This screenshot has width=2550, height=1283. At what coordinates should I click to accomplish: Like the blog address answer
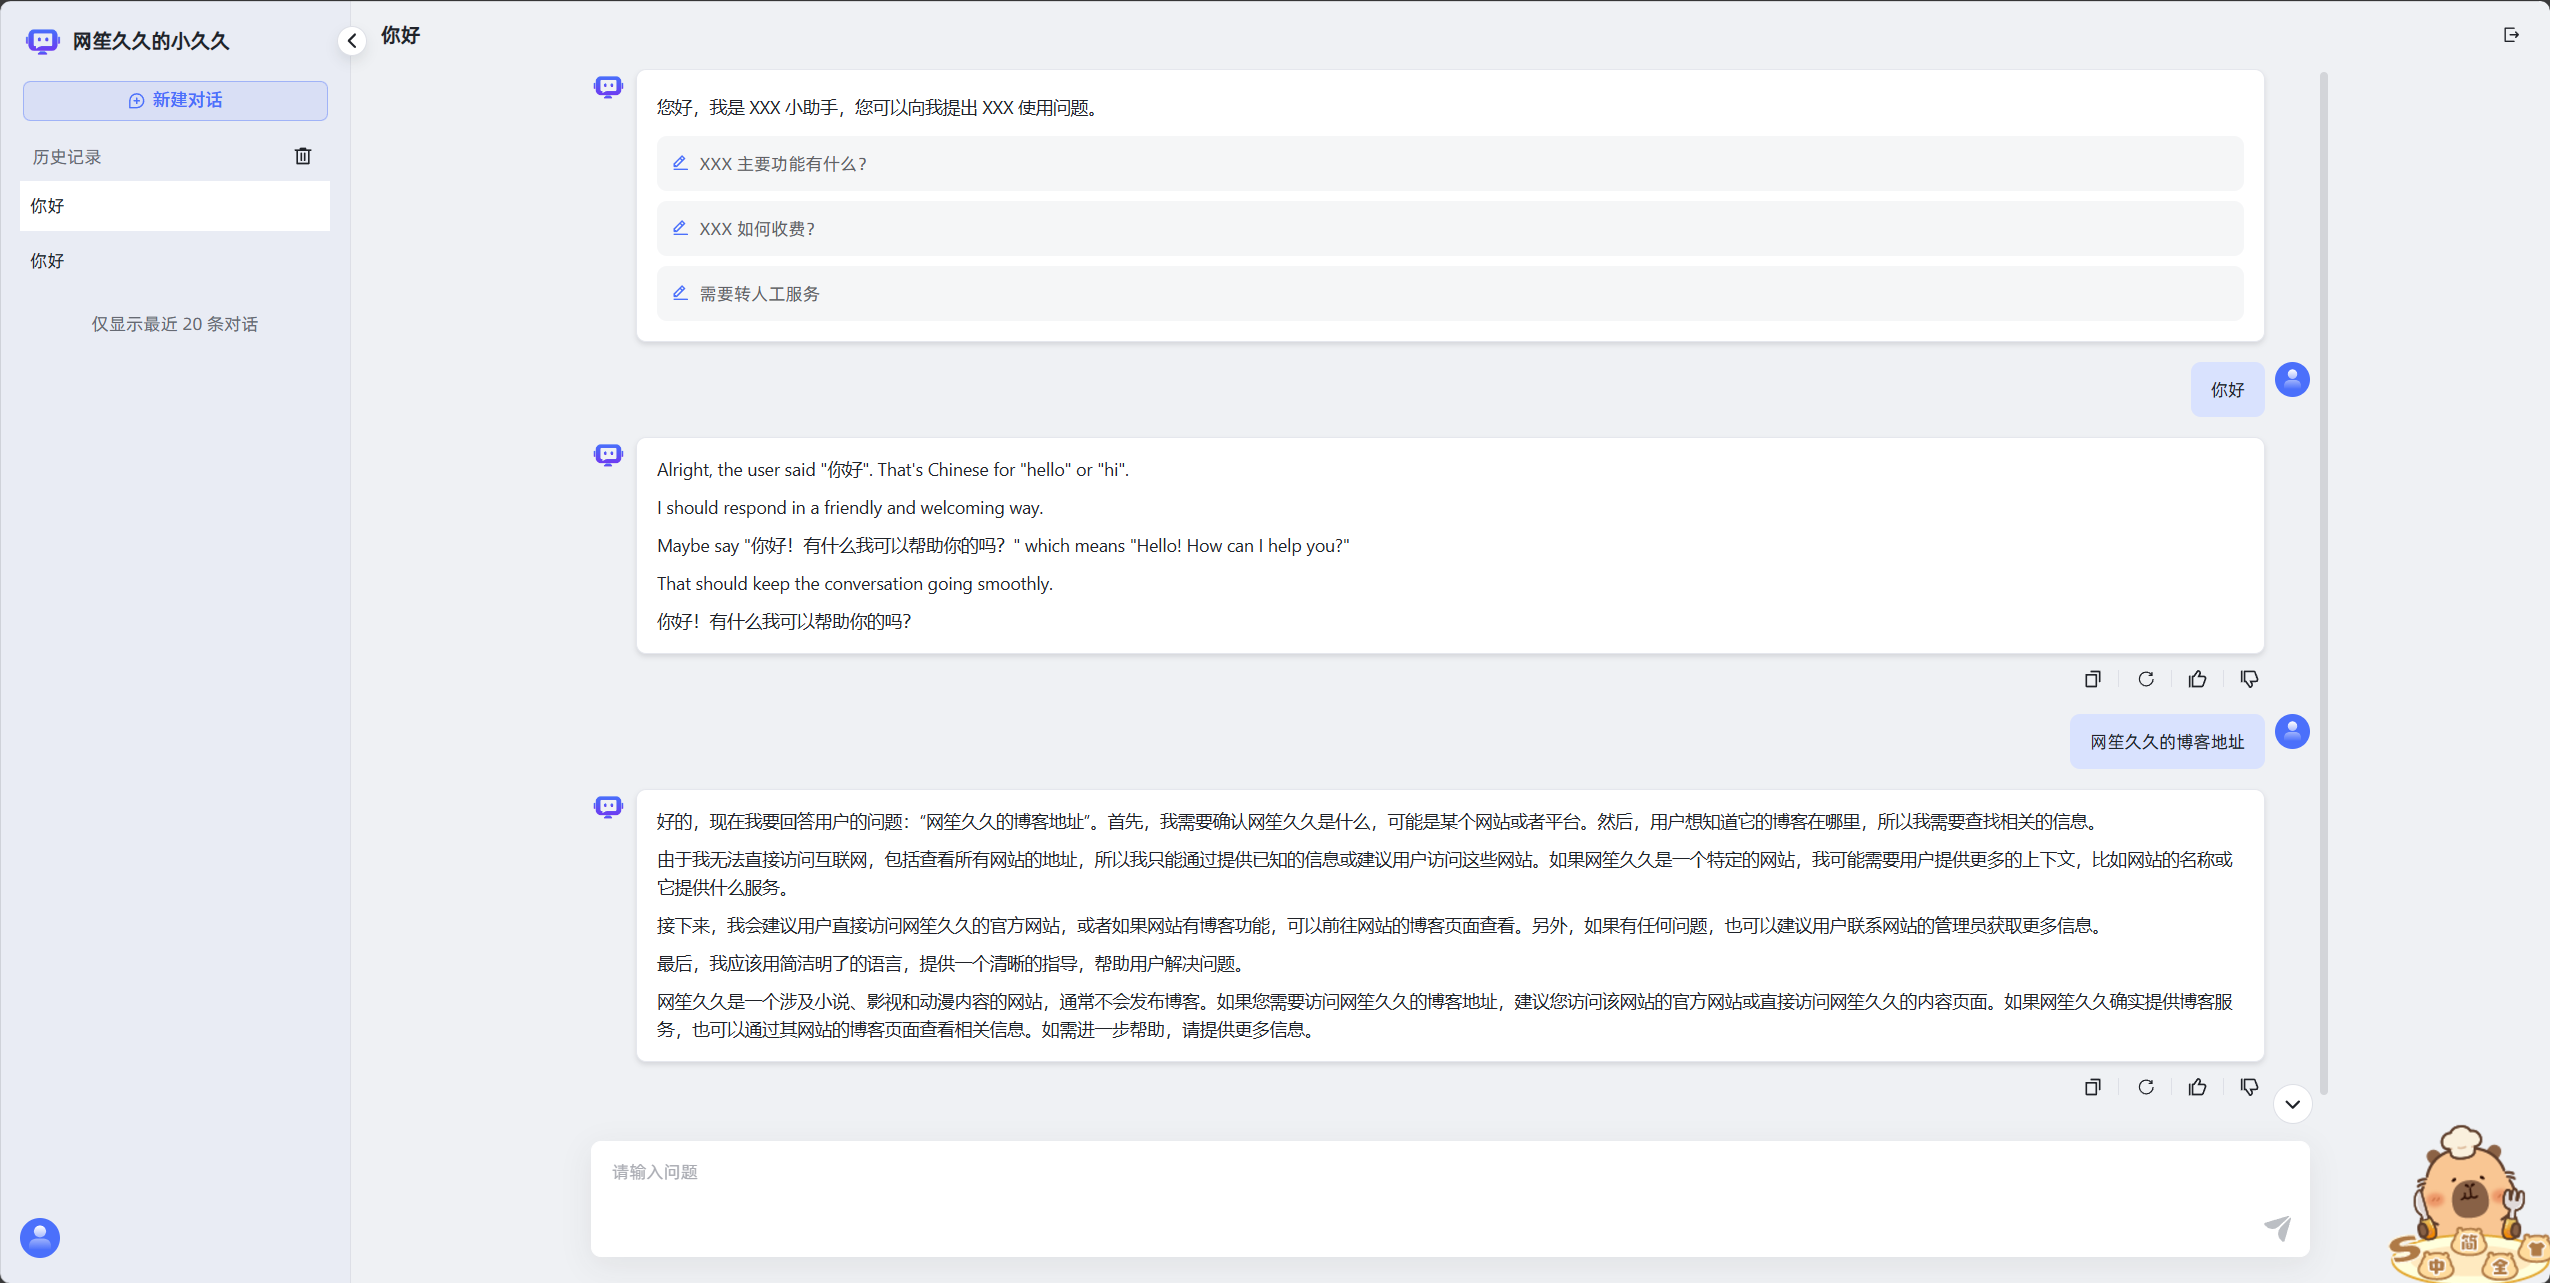(x=2197, y=1087)
